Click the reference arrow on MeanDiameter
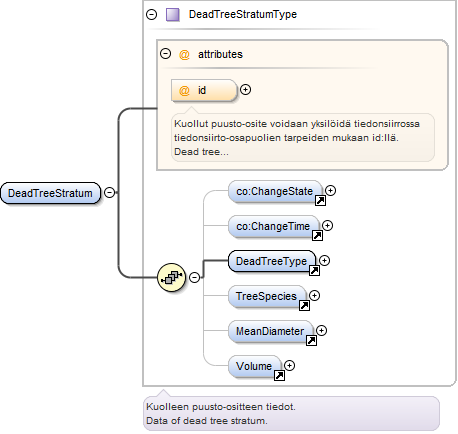This screenshot has height=434, width=458. [x=311, y=340]
